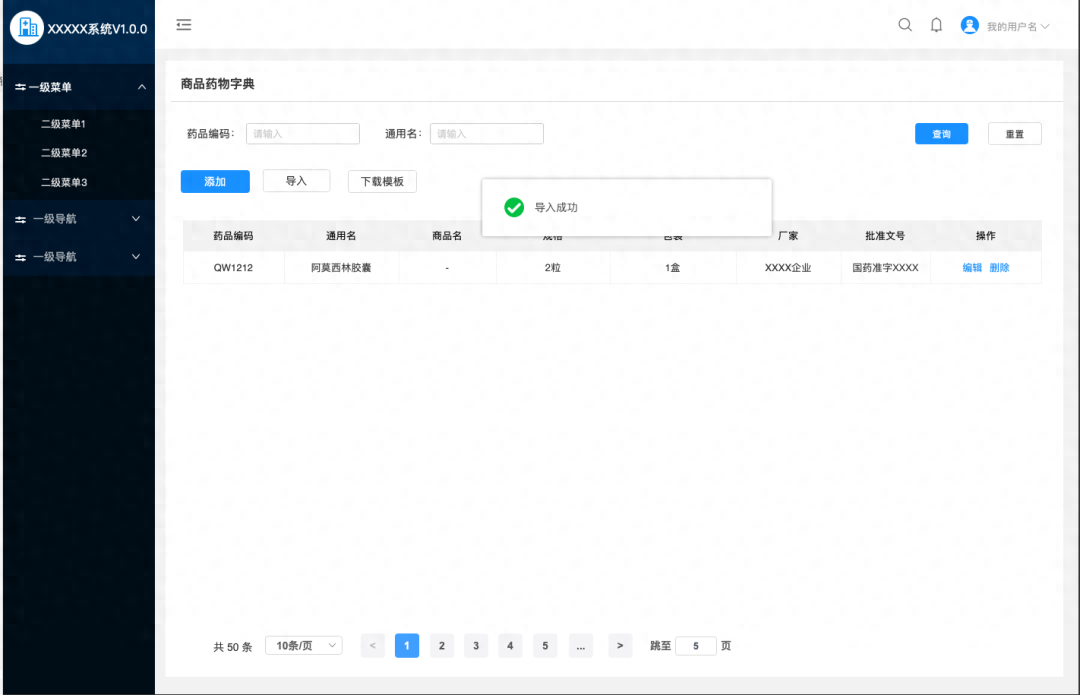Open the second 一级导航 menu item

(79, 257)
